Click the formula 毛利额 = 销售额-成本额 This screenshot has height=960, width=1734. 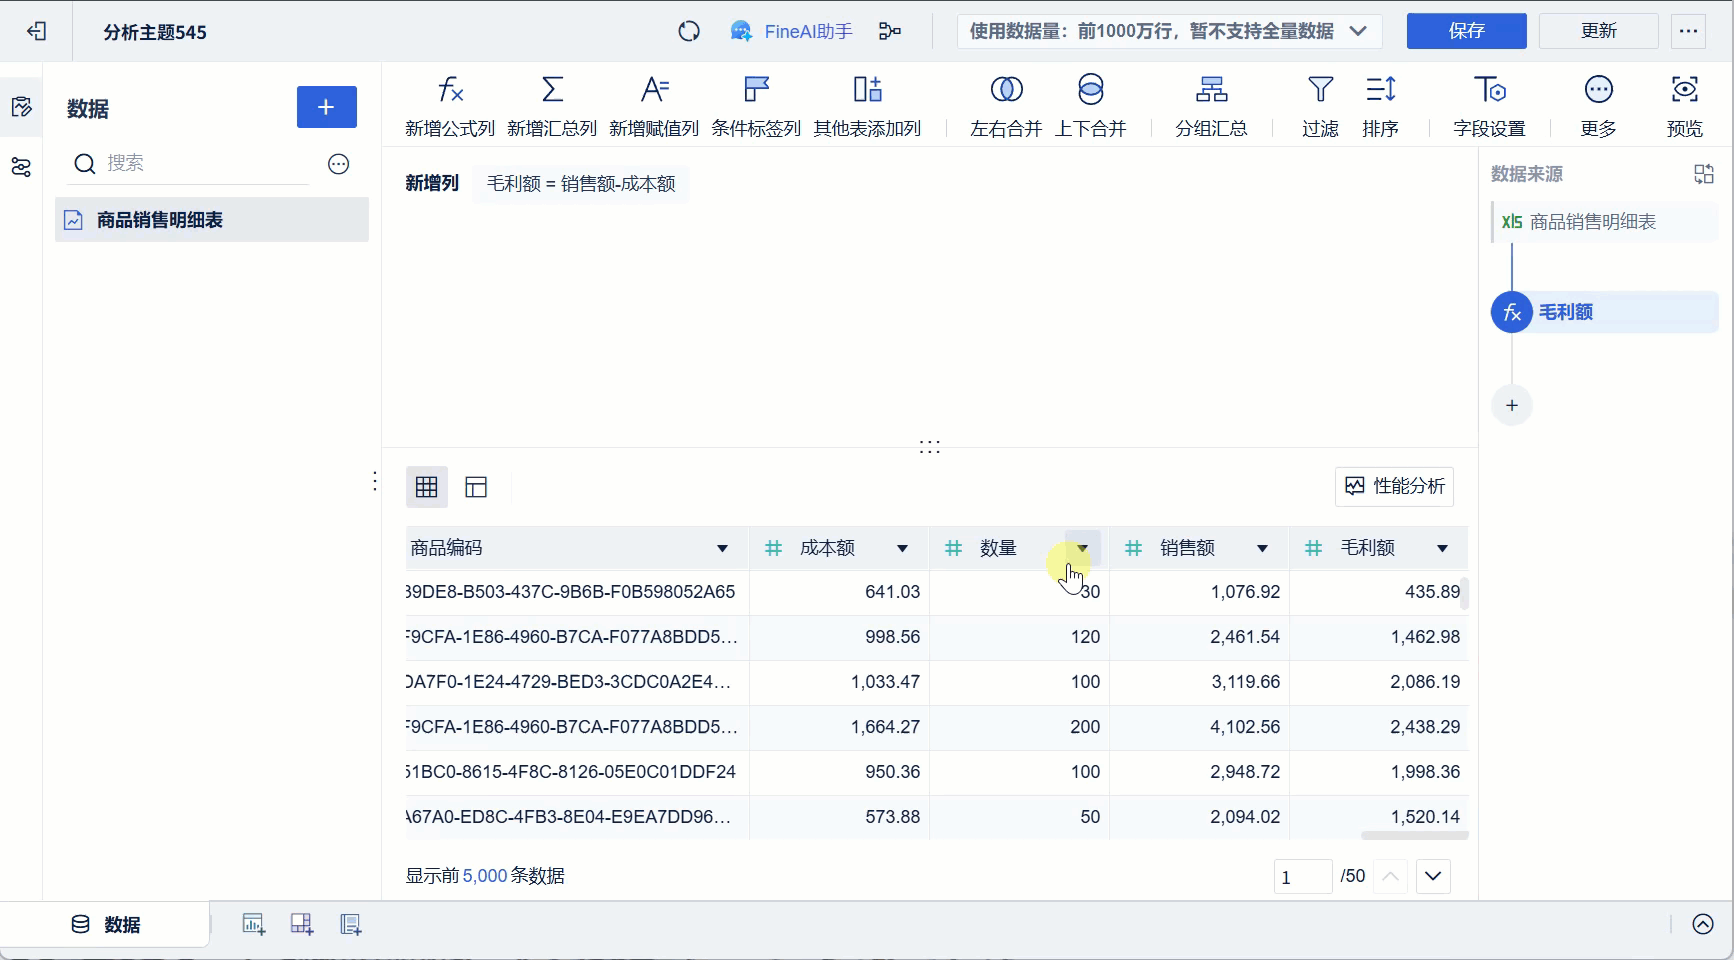[581, 184]
